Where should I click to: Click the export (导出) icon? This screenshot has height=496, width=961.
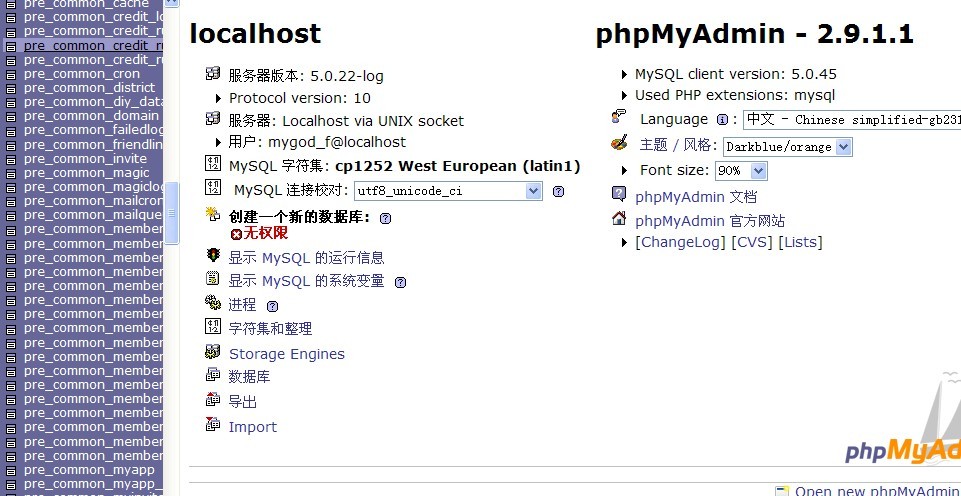[213, 399]
